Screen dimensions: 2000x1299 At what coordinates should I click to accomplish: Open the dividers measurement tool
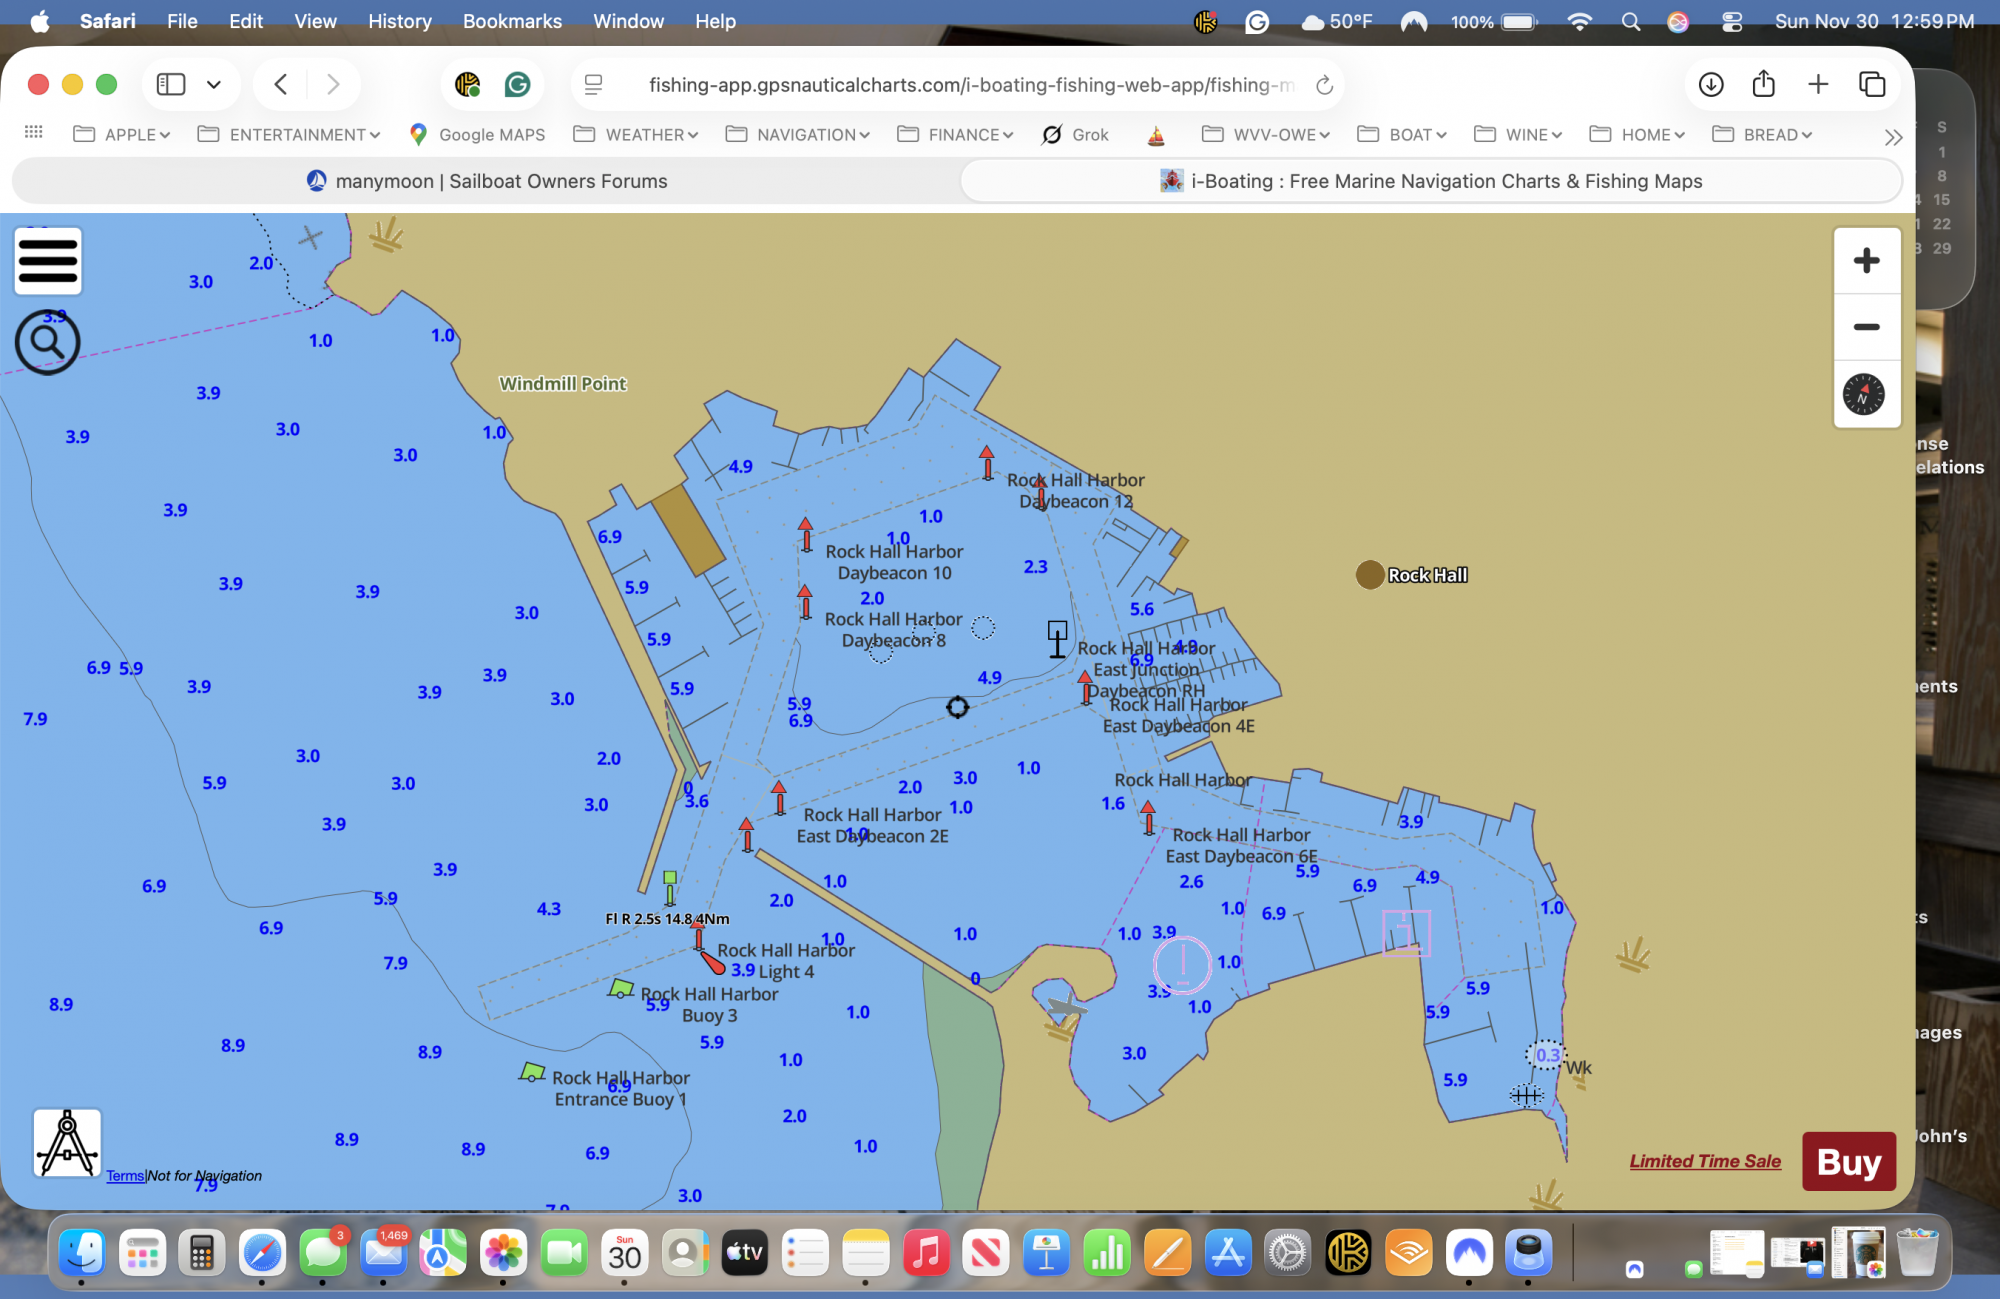pos(66,1143)
